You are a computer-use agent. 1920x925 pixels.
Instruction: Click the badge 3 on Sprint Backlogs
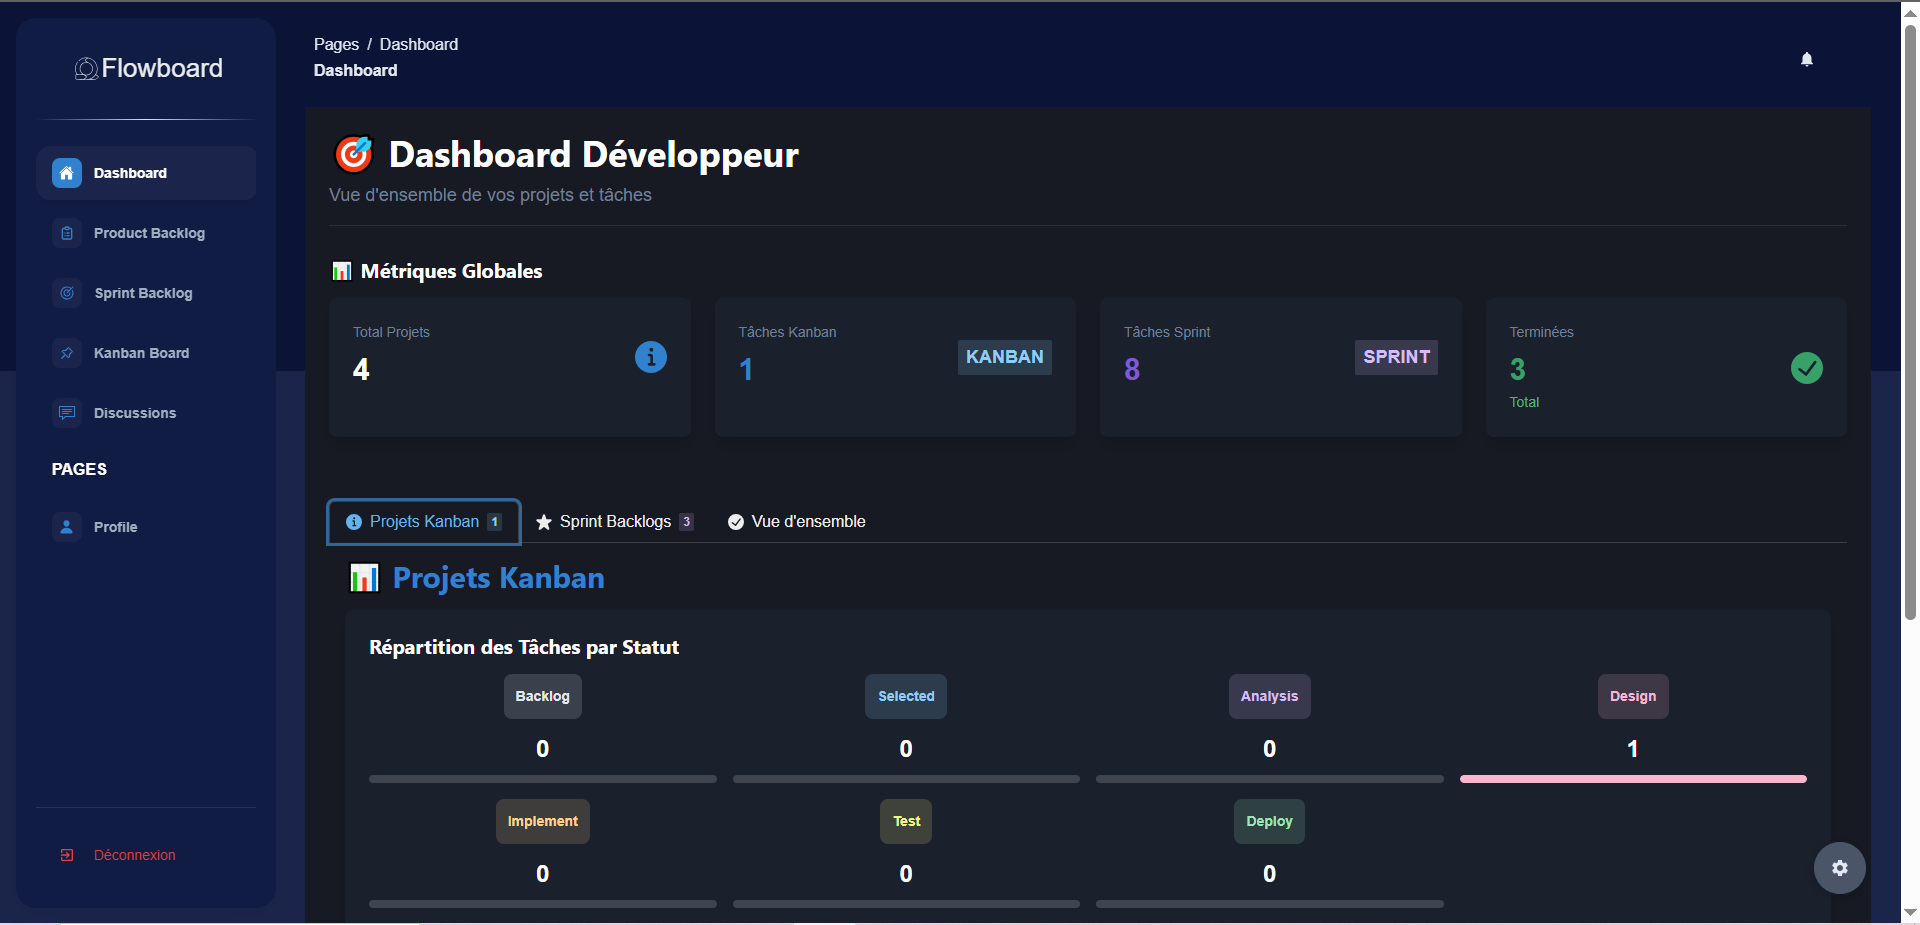(x=687, y=522)
